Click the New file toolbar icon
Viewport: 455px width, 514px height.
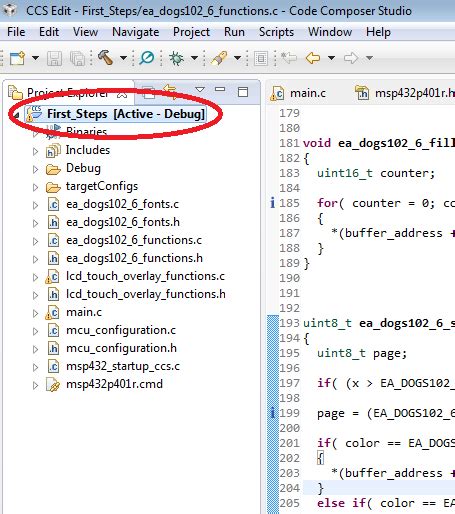[x=17, y=58]
